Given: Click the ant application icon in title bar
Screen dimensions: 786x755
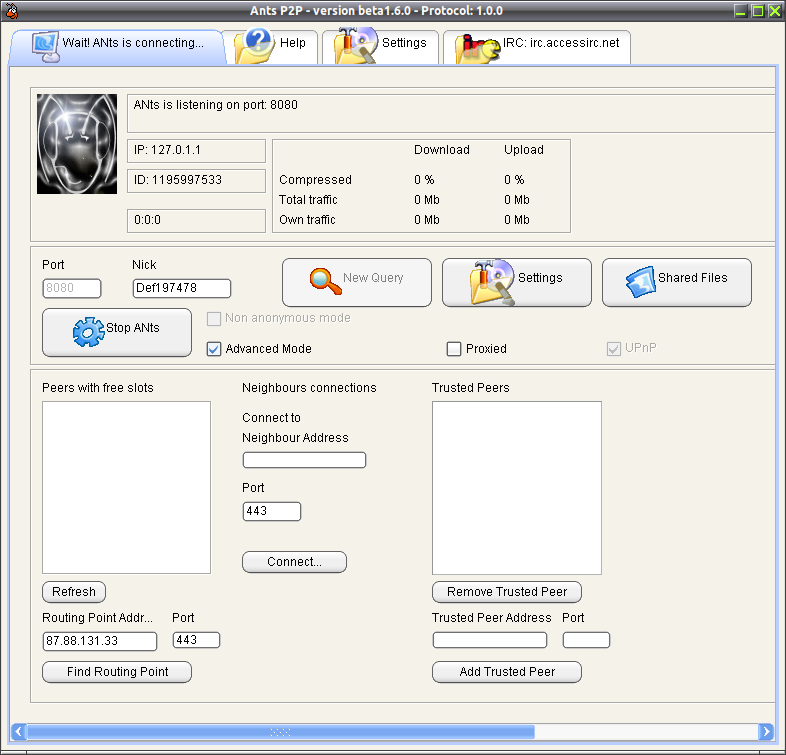Looking at the screenshot, I should point(11,11).
